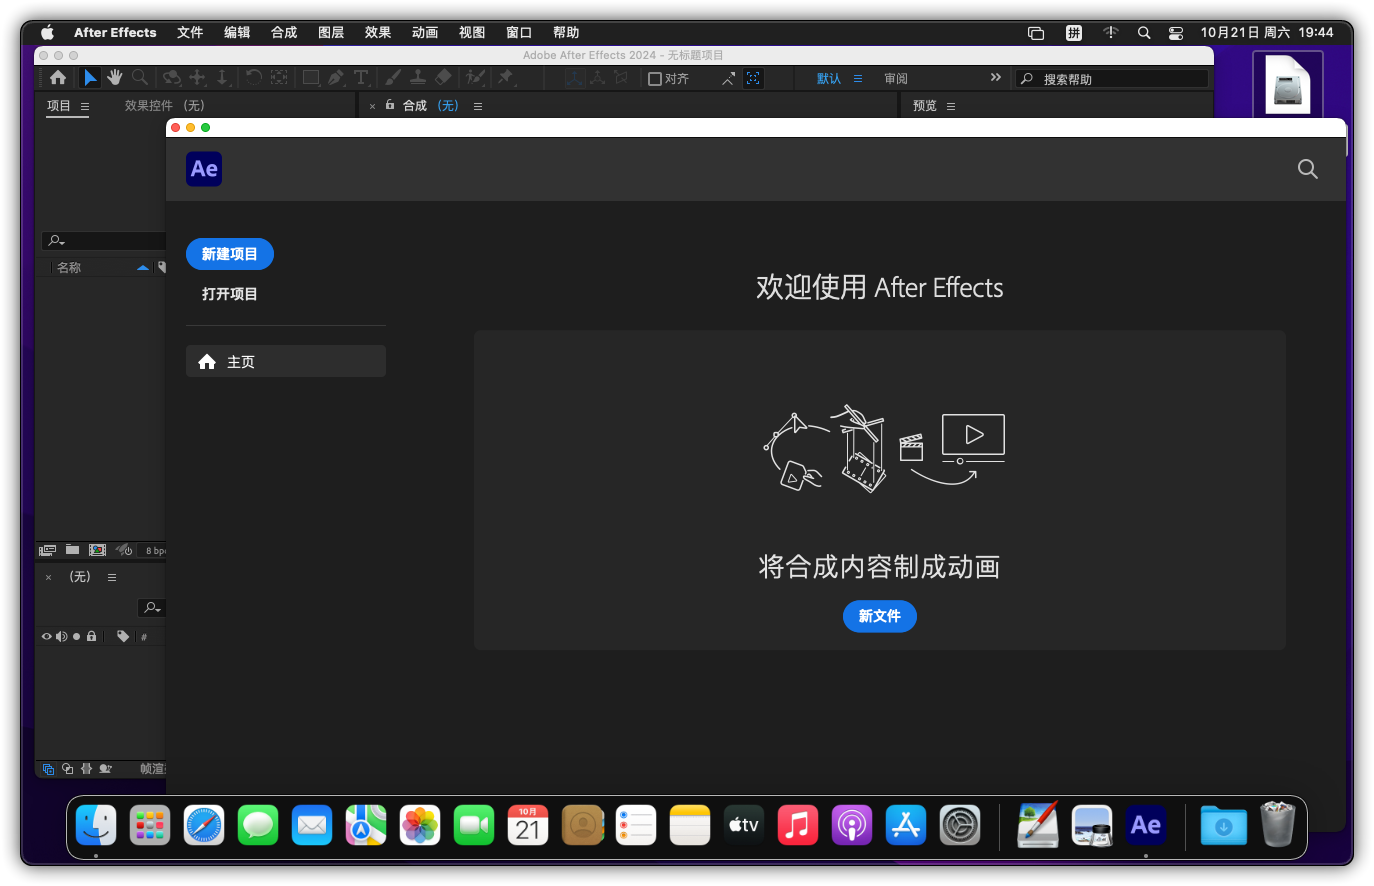The height and width of the screenshot is (886, 1374).
Task: Select the Hand tool
Action: [x=115, y=77]
